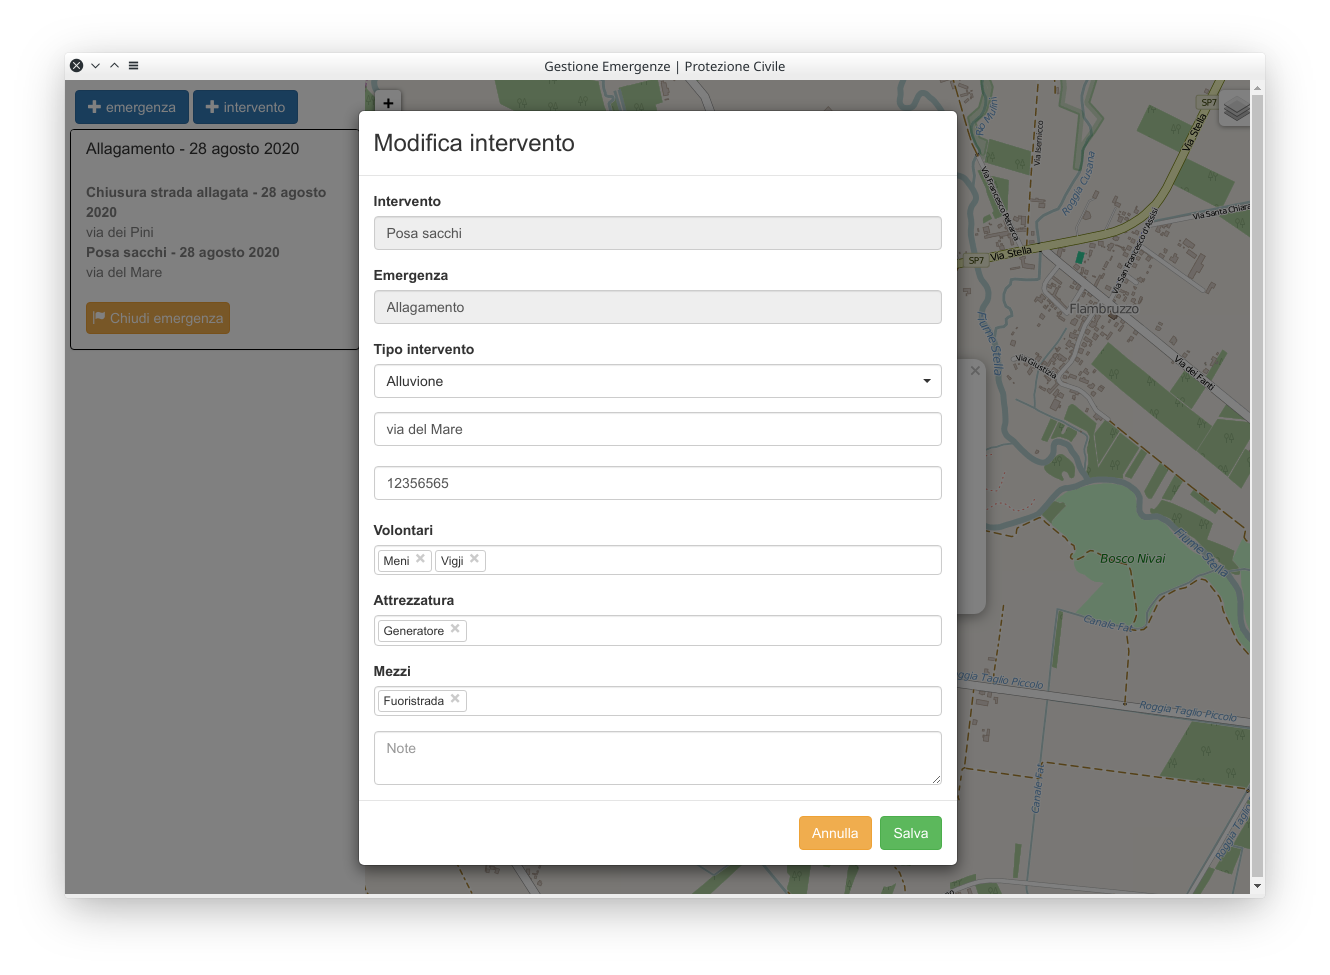1330x975 pixels.
Task: Click the Posa sacchi intervento field
Action: [x=657, y=233]
